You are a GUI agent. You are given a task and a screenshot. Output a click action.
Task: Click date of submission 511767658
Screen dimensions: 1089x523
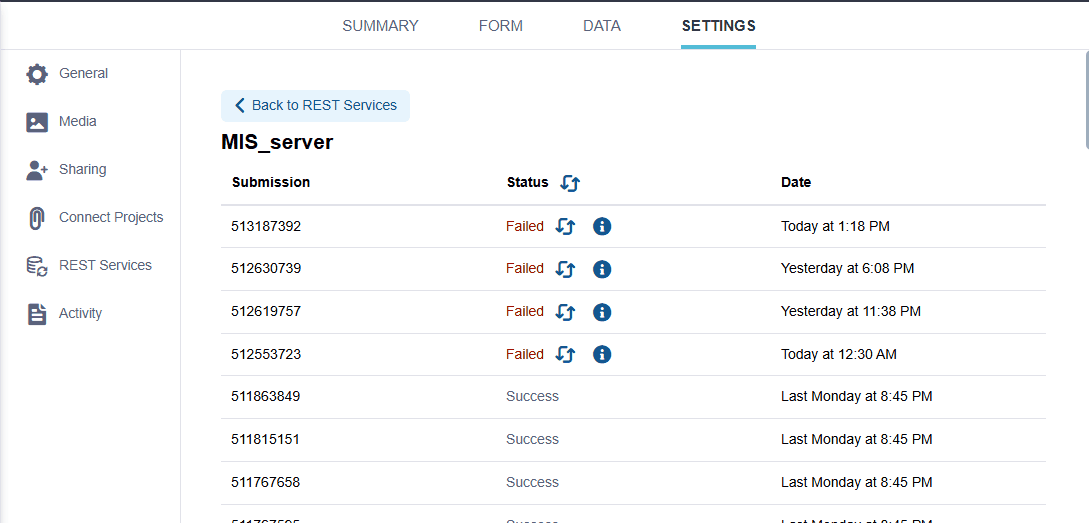click(857, 482)
